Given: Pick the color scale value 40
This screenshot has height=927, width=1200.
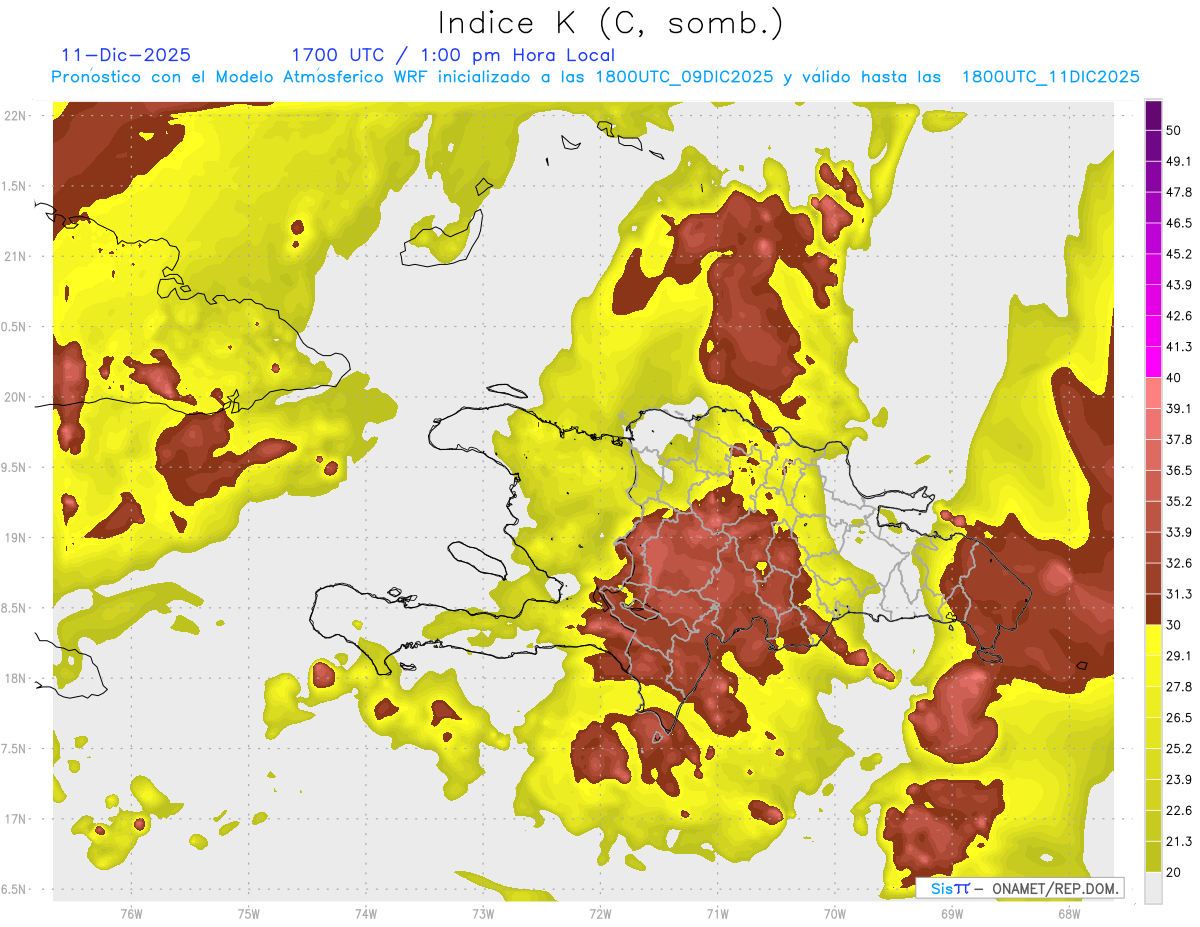Looking at the screenshot, I should (1174, 378).
